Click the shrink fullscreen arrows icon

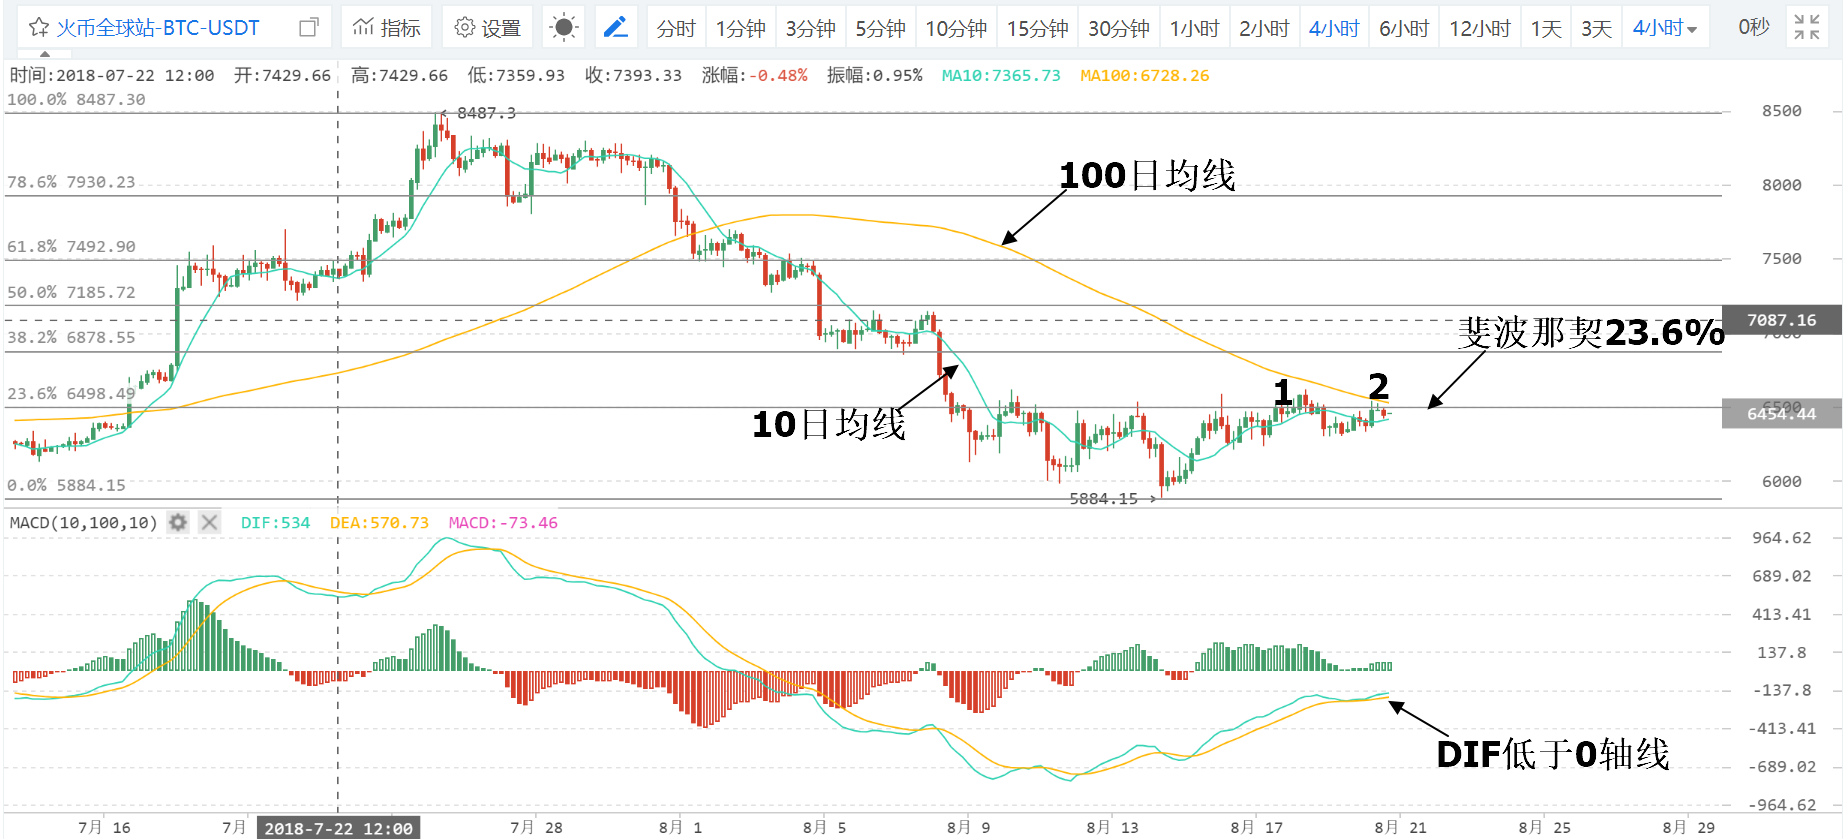(1806, 28)
